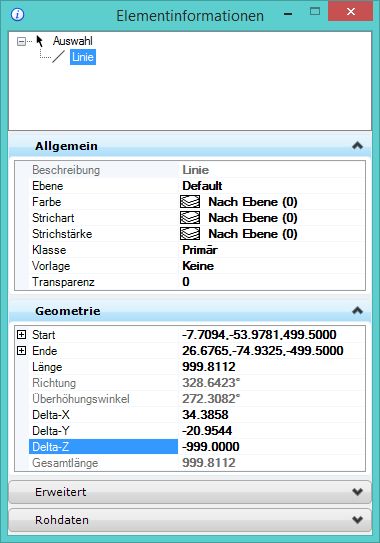This screenshot has width=380, height=543.
Task: Click the Strichstärke property label
Action: [62, 234]
